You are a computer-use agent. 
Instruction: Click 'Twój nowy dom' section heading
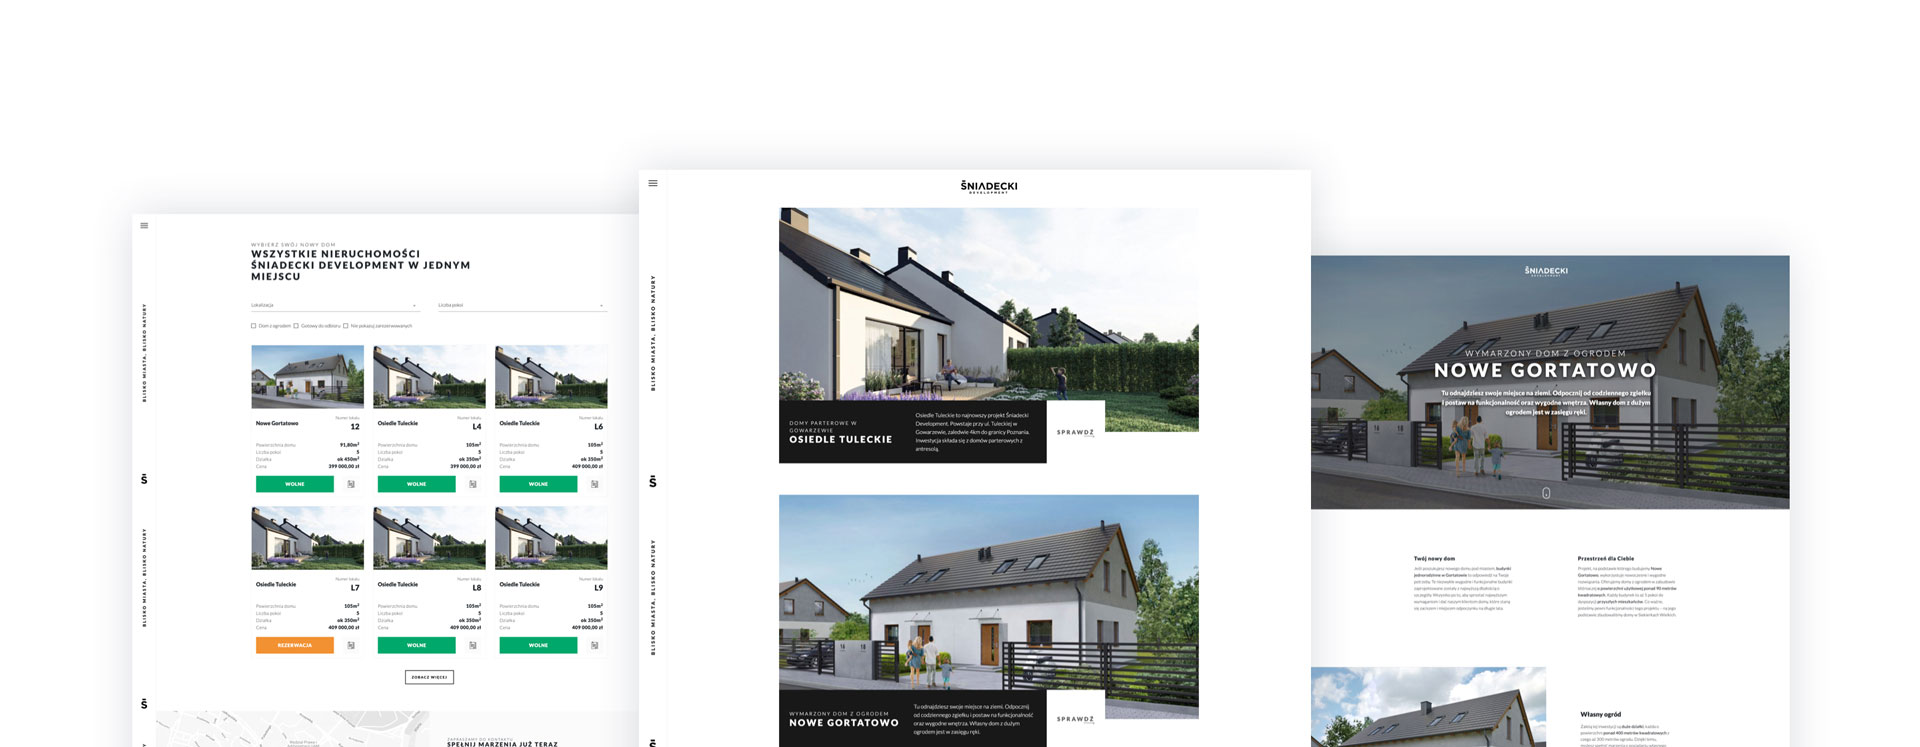1434,558
